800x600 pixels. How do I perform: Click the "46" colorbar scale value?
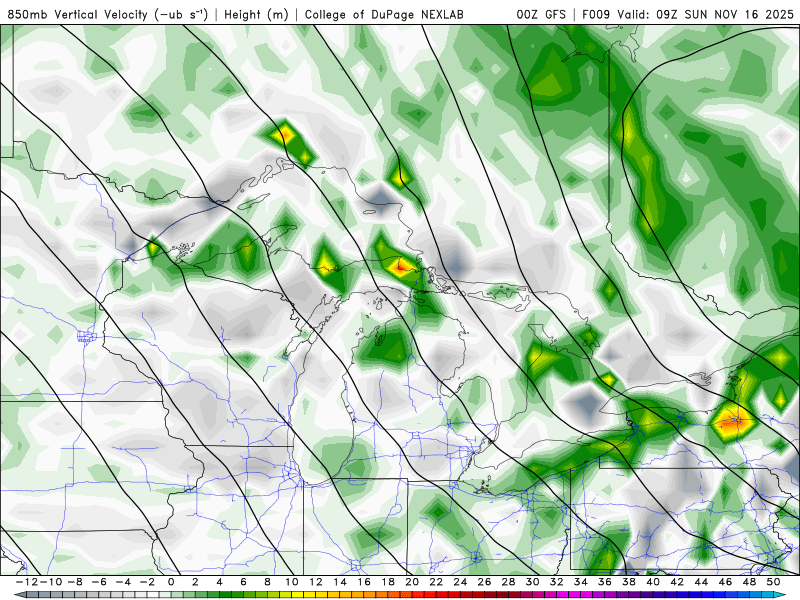tap(726, 582)
